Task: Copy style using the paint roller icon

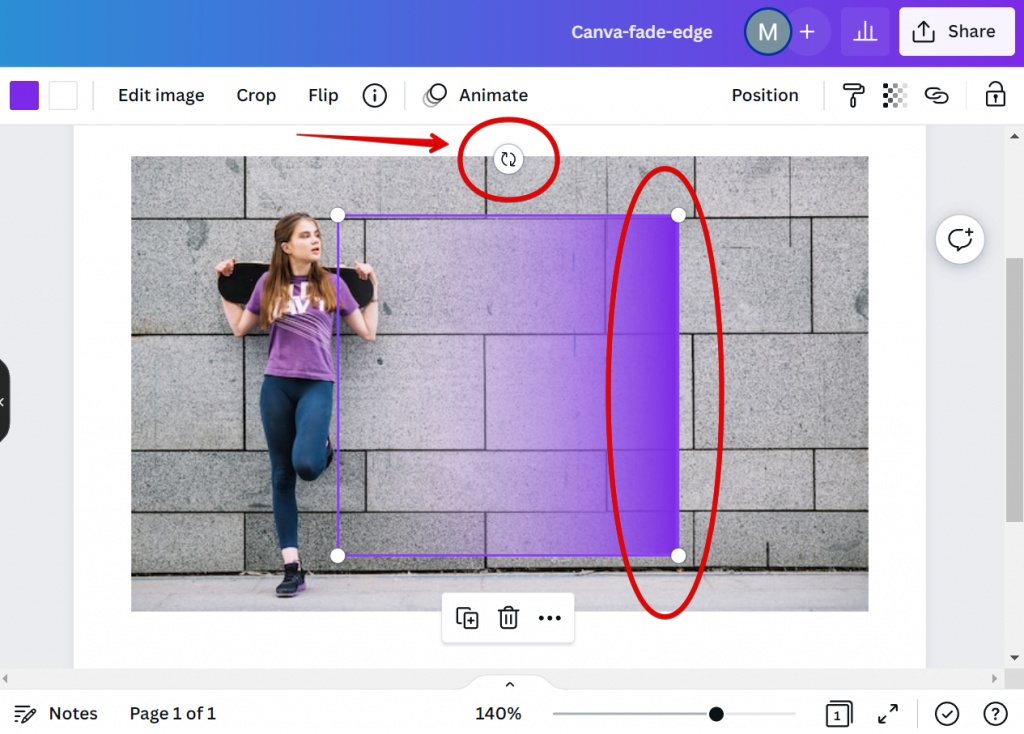Action: (x=852, y=95)
